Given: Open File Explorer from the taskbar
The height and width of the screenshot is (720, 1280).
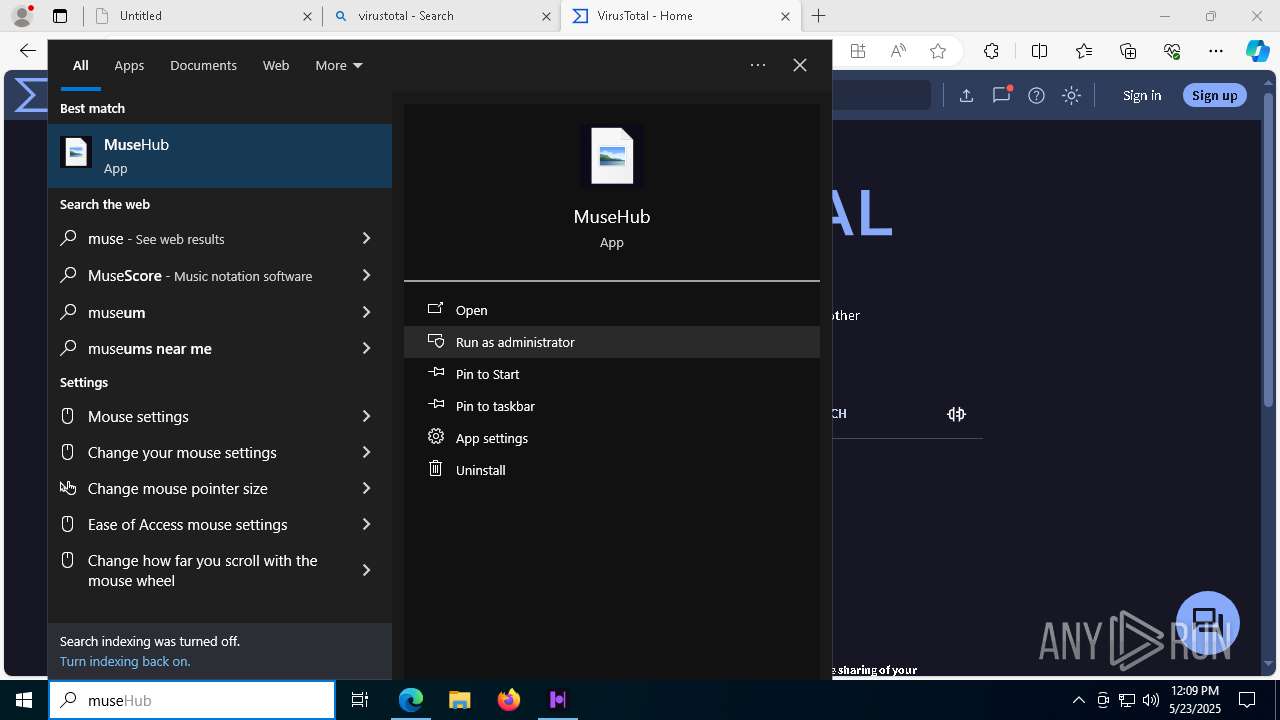Looking at the screenshot, I should (x=459, y=700).
